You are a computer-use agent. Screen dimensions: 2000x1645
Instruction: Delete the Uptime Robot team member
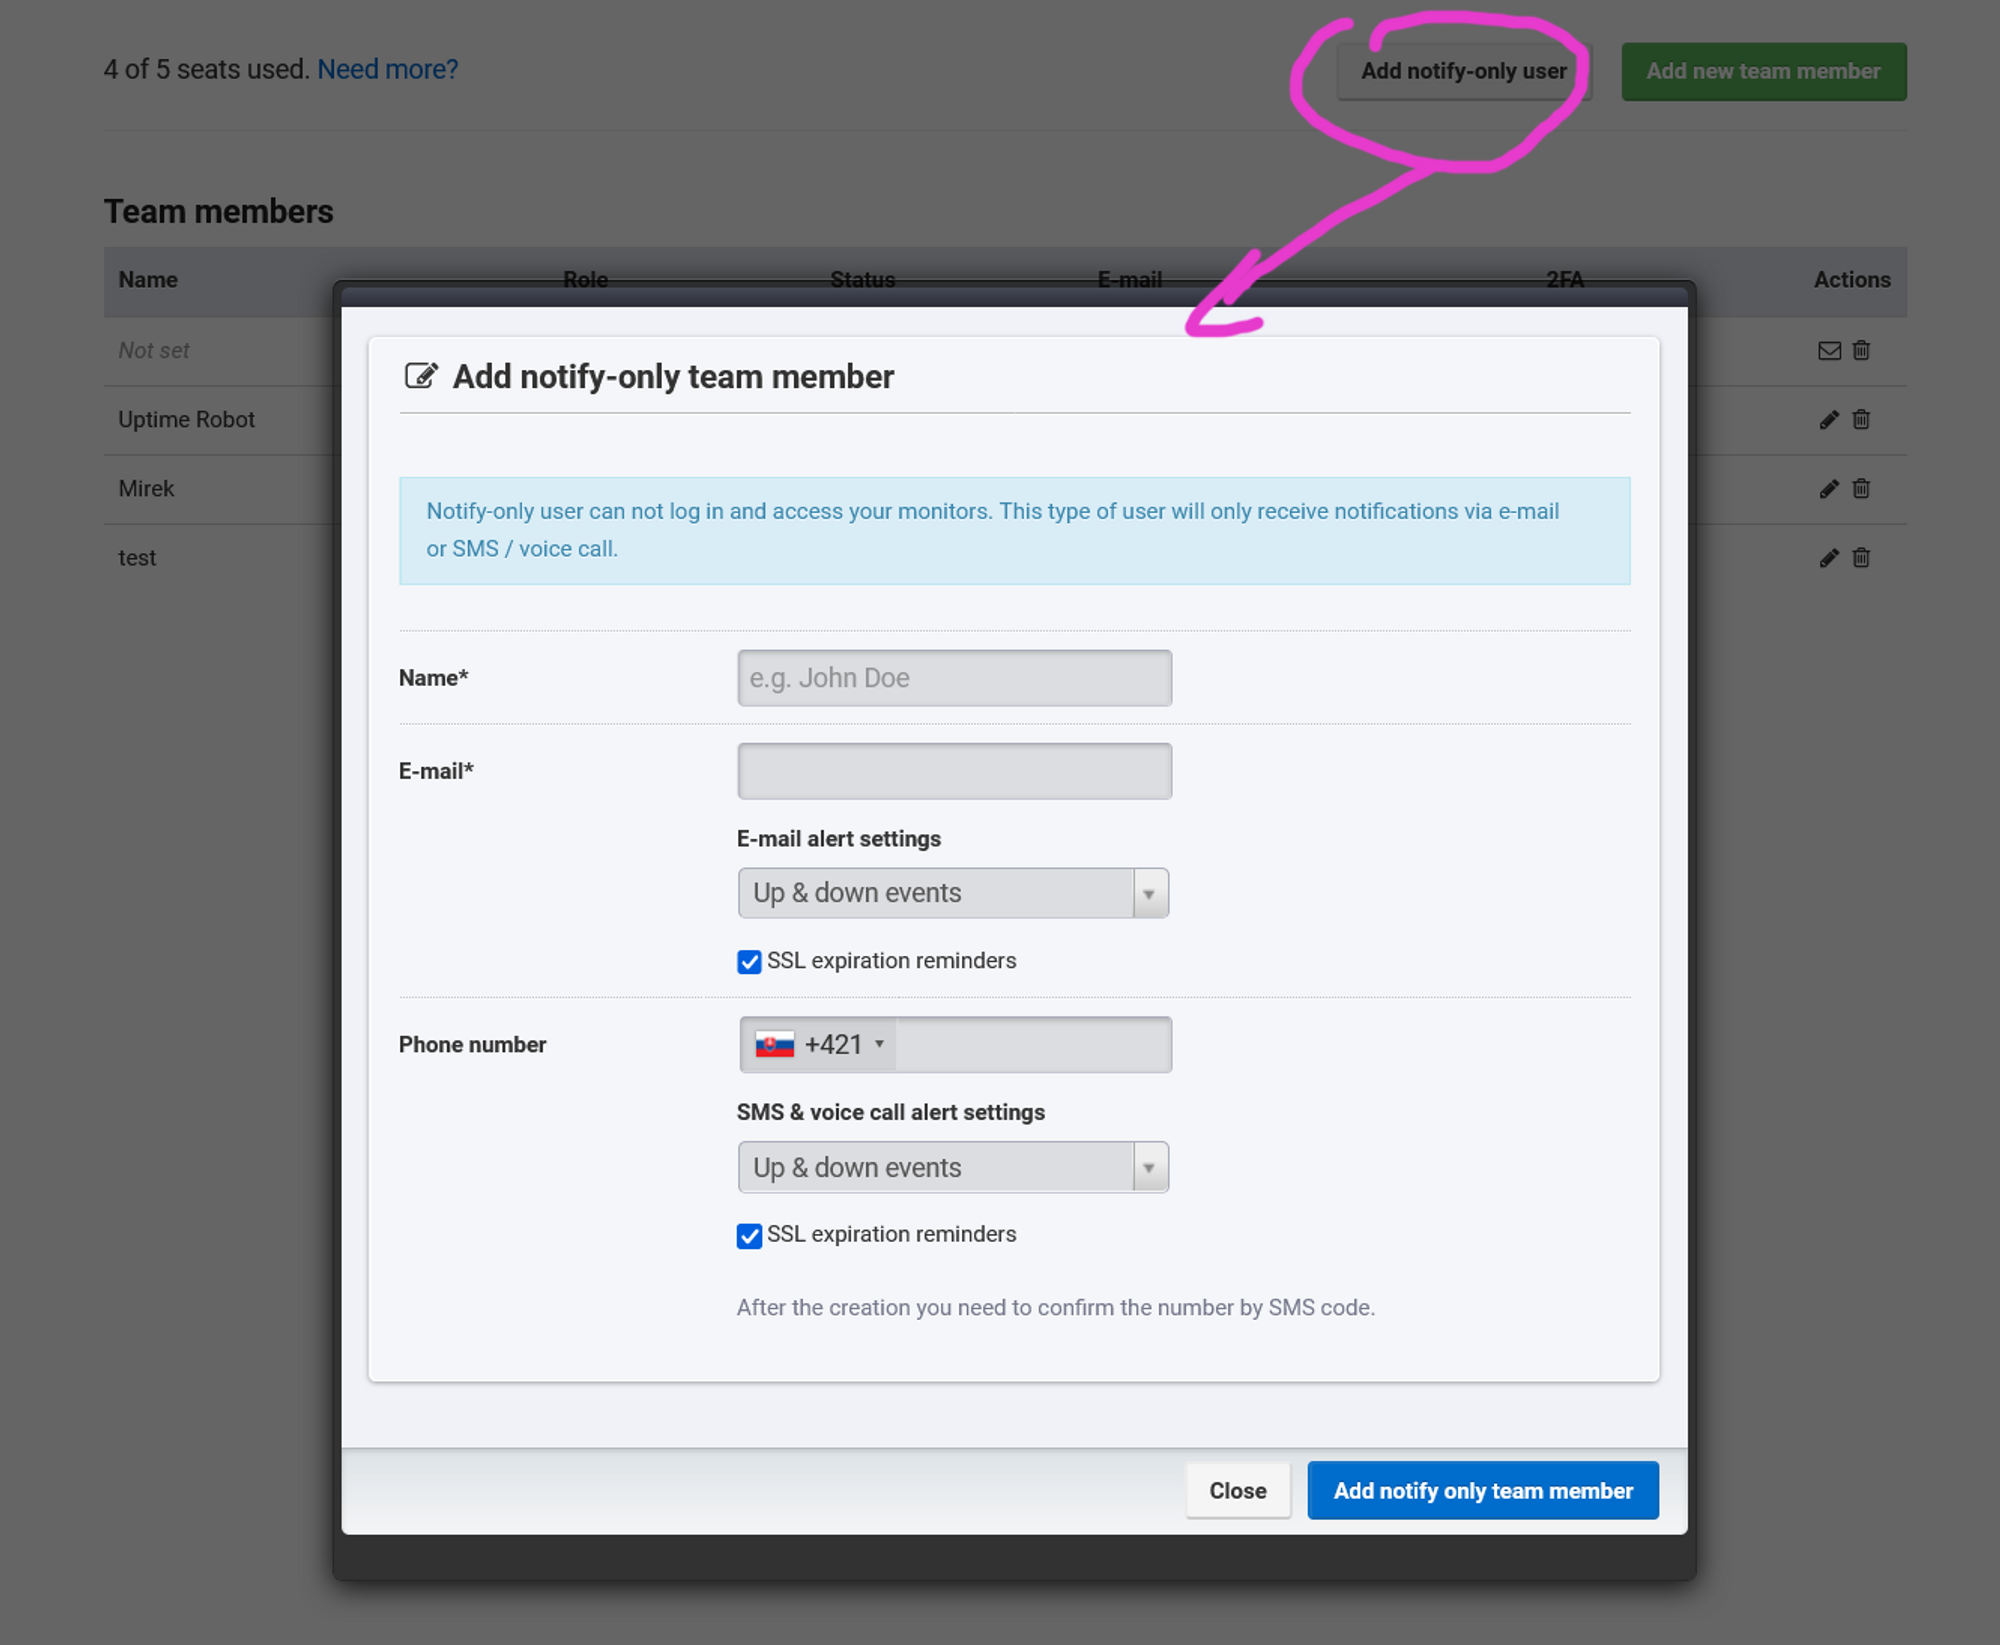click(x=1861, y=419)
